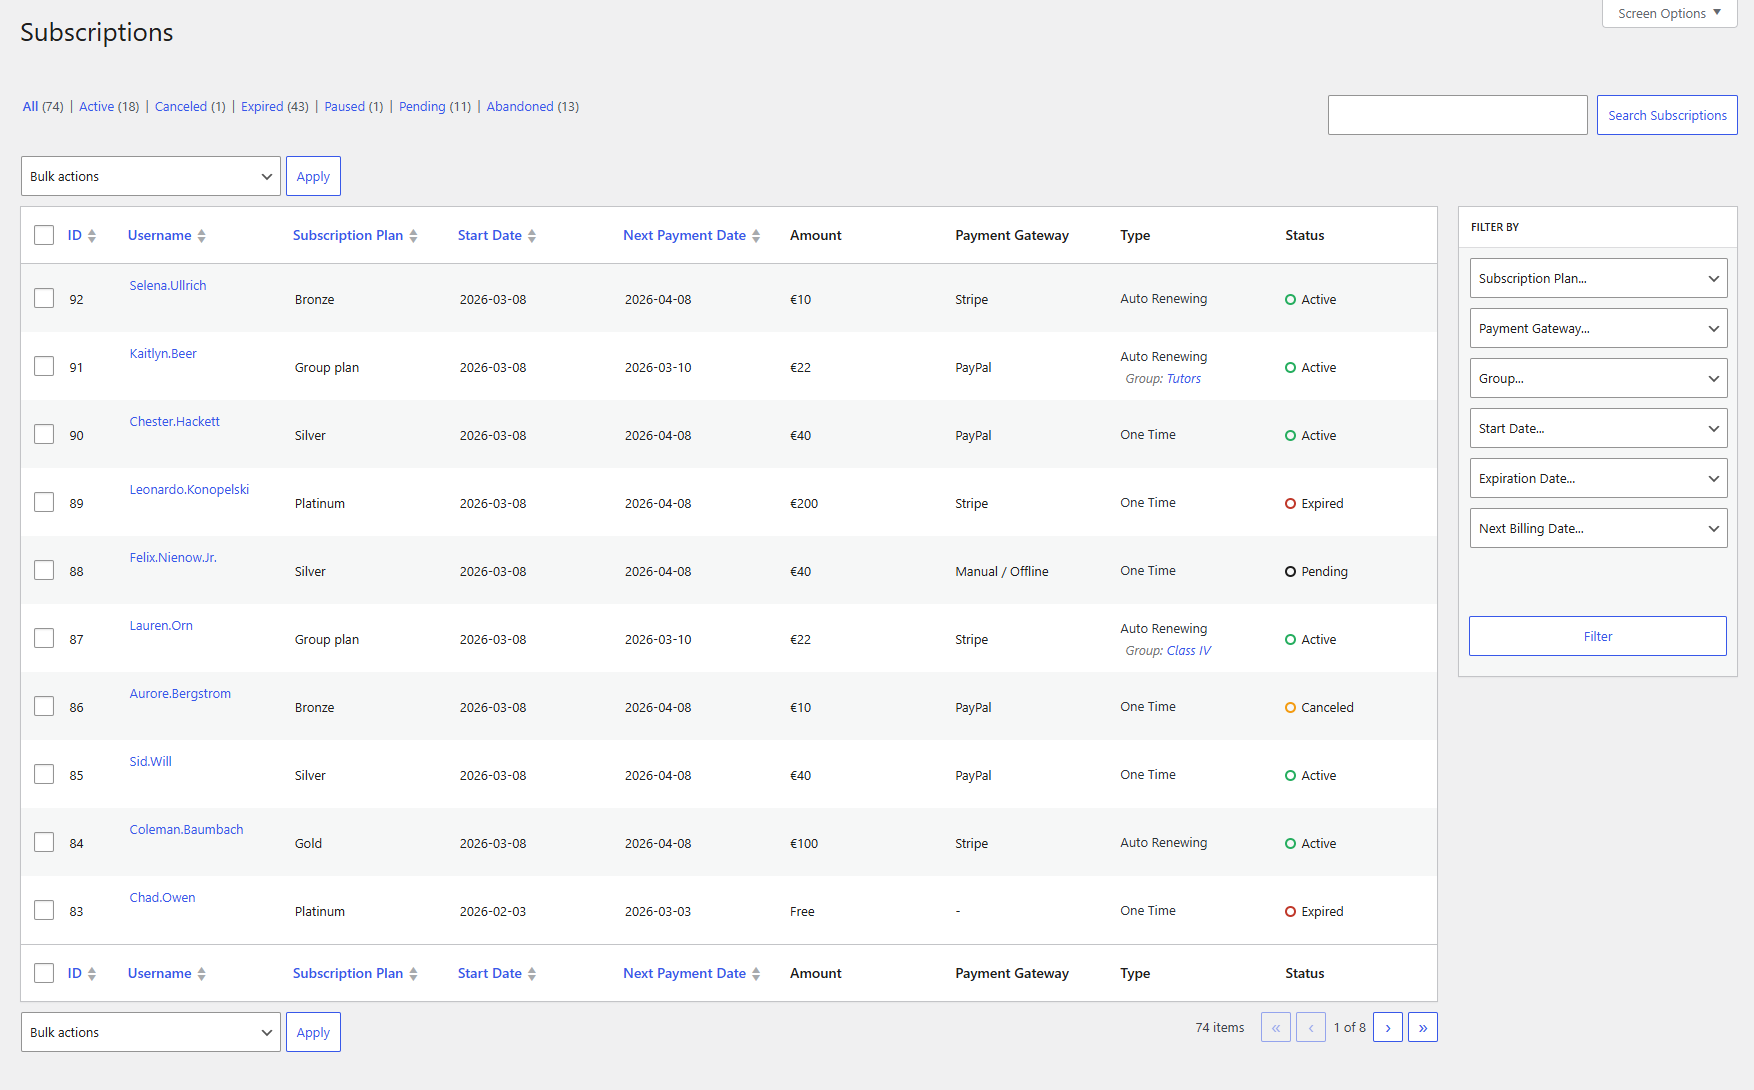Select all subscriptions via header checkbox
This screenshot has height=1090, width=1754.
pyautogui.click(x=43, y=234)
